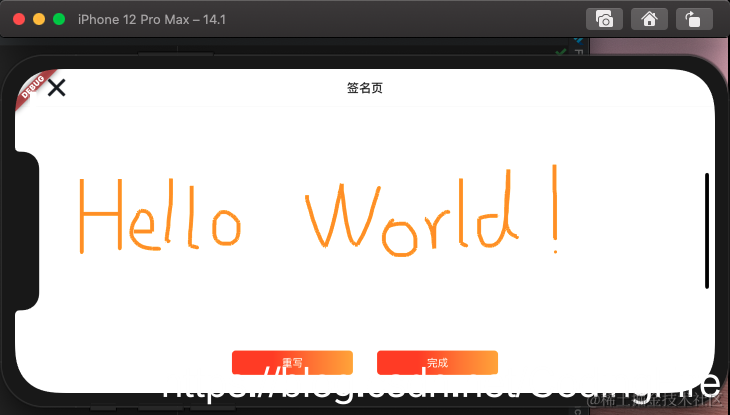Go to home screen via house icon

(x=649, y=20)
